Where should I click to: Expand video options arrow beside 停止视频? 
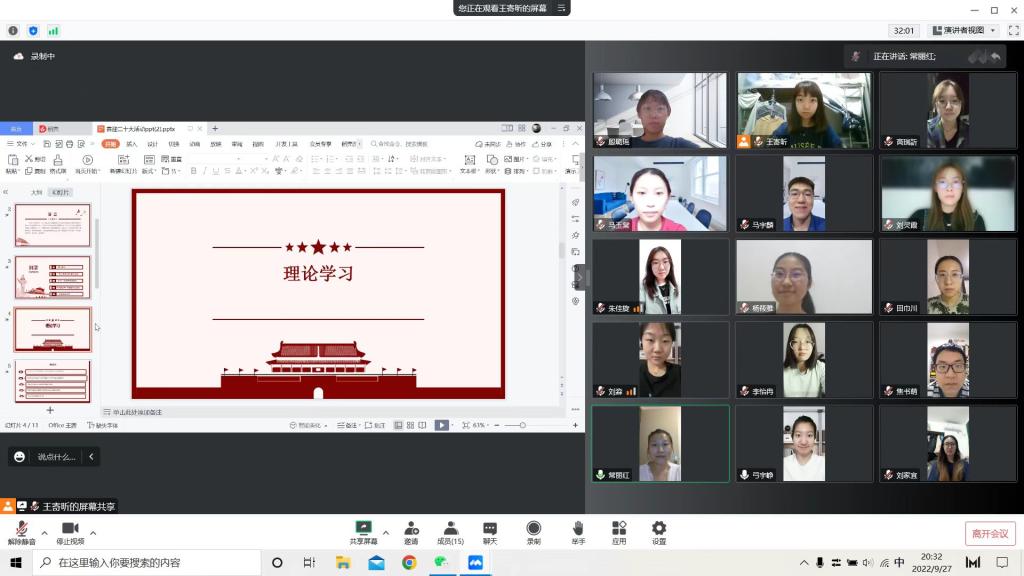coord(93,532)
